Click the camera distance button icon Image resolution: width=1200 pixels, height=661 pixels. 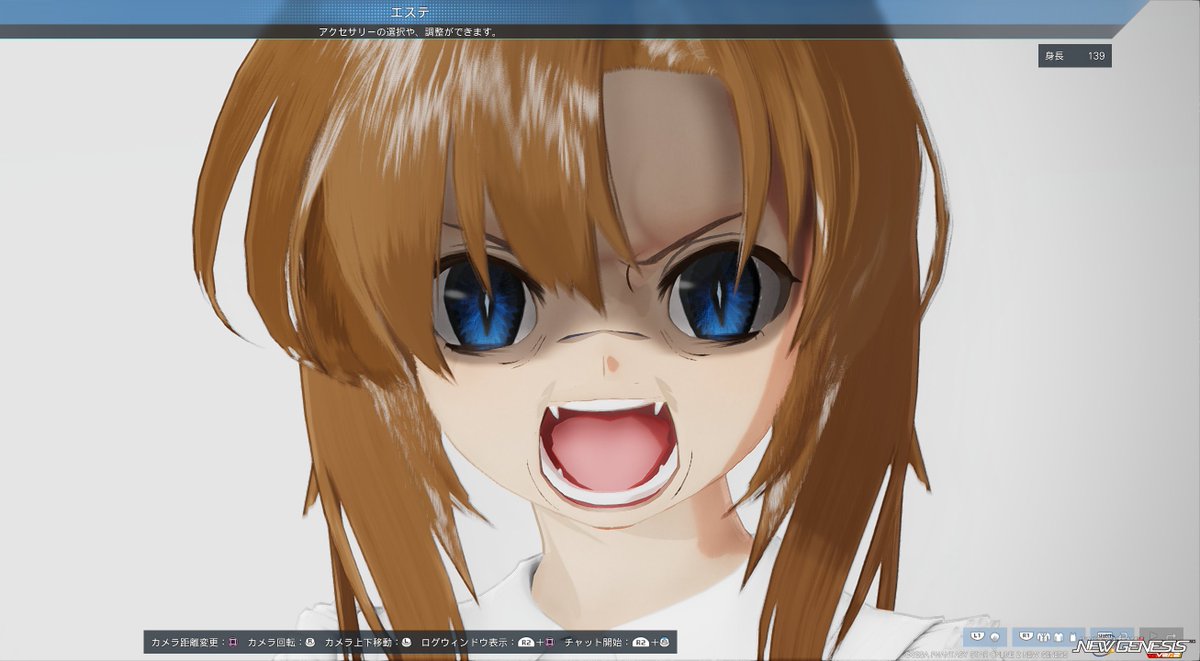point(233,642)
